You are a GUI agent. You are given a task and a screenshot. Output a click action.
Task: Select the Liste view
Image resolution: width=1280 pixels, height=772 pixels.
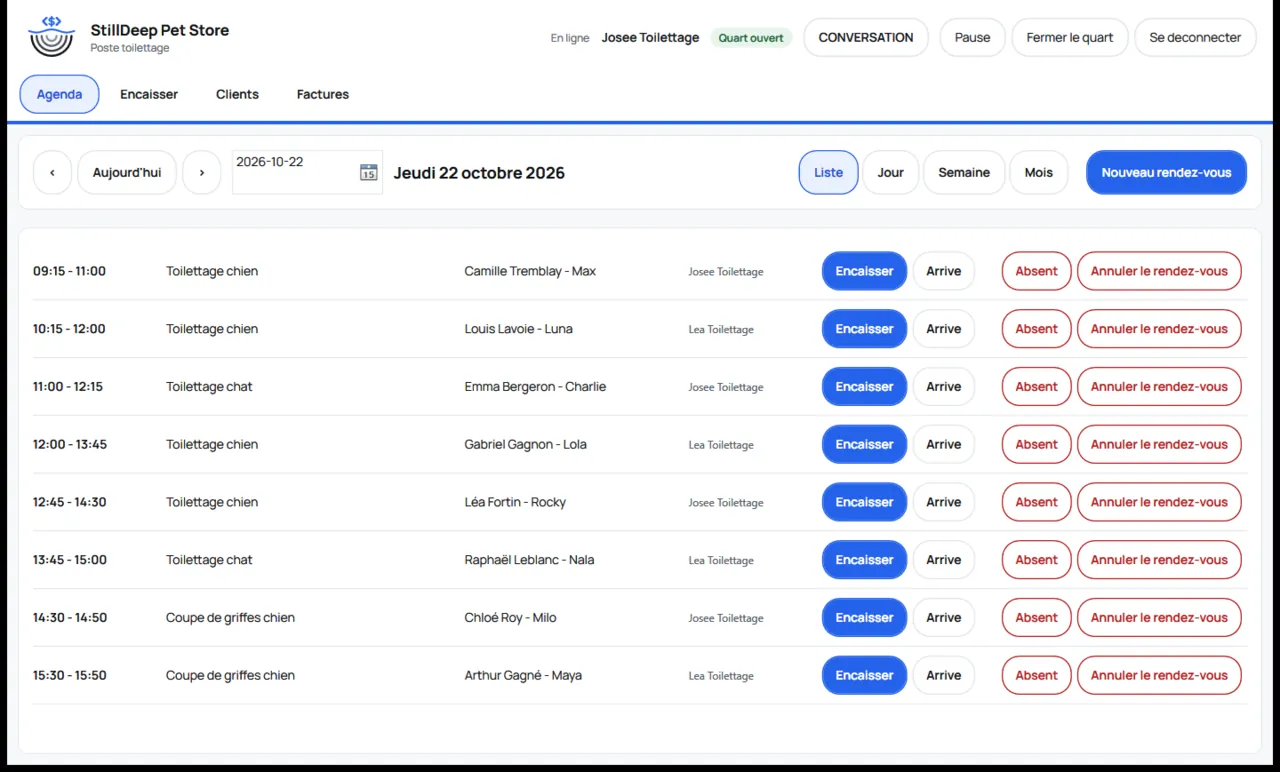click(x=828, y=172)
